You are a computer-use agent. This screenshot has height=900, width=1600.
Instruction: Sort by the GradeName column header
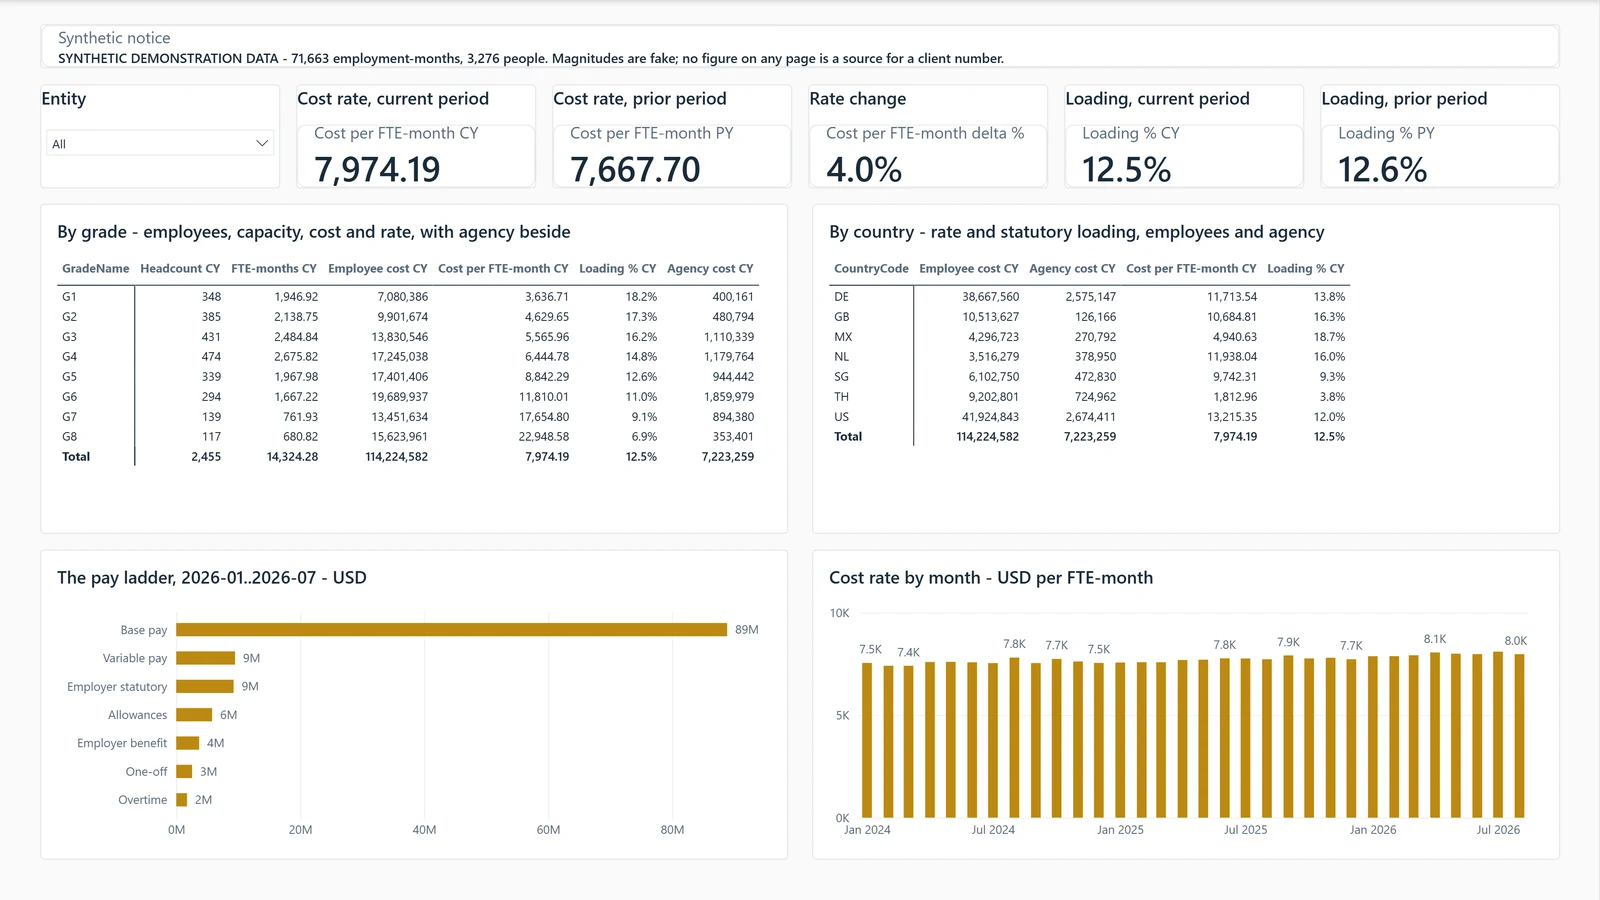[95, 269]
